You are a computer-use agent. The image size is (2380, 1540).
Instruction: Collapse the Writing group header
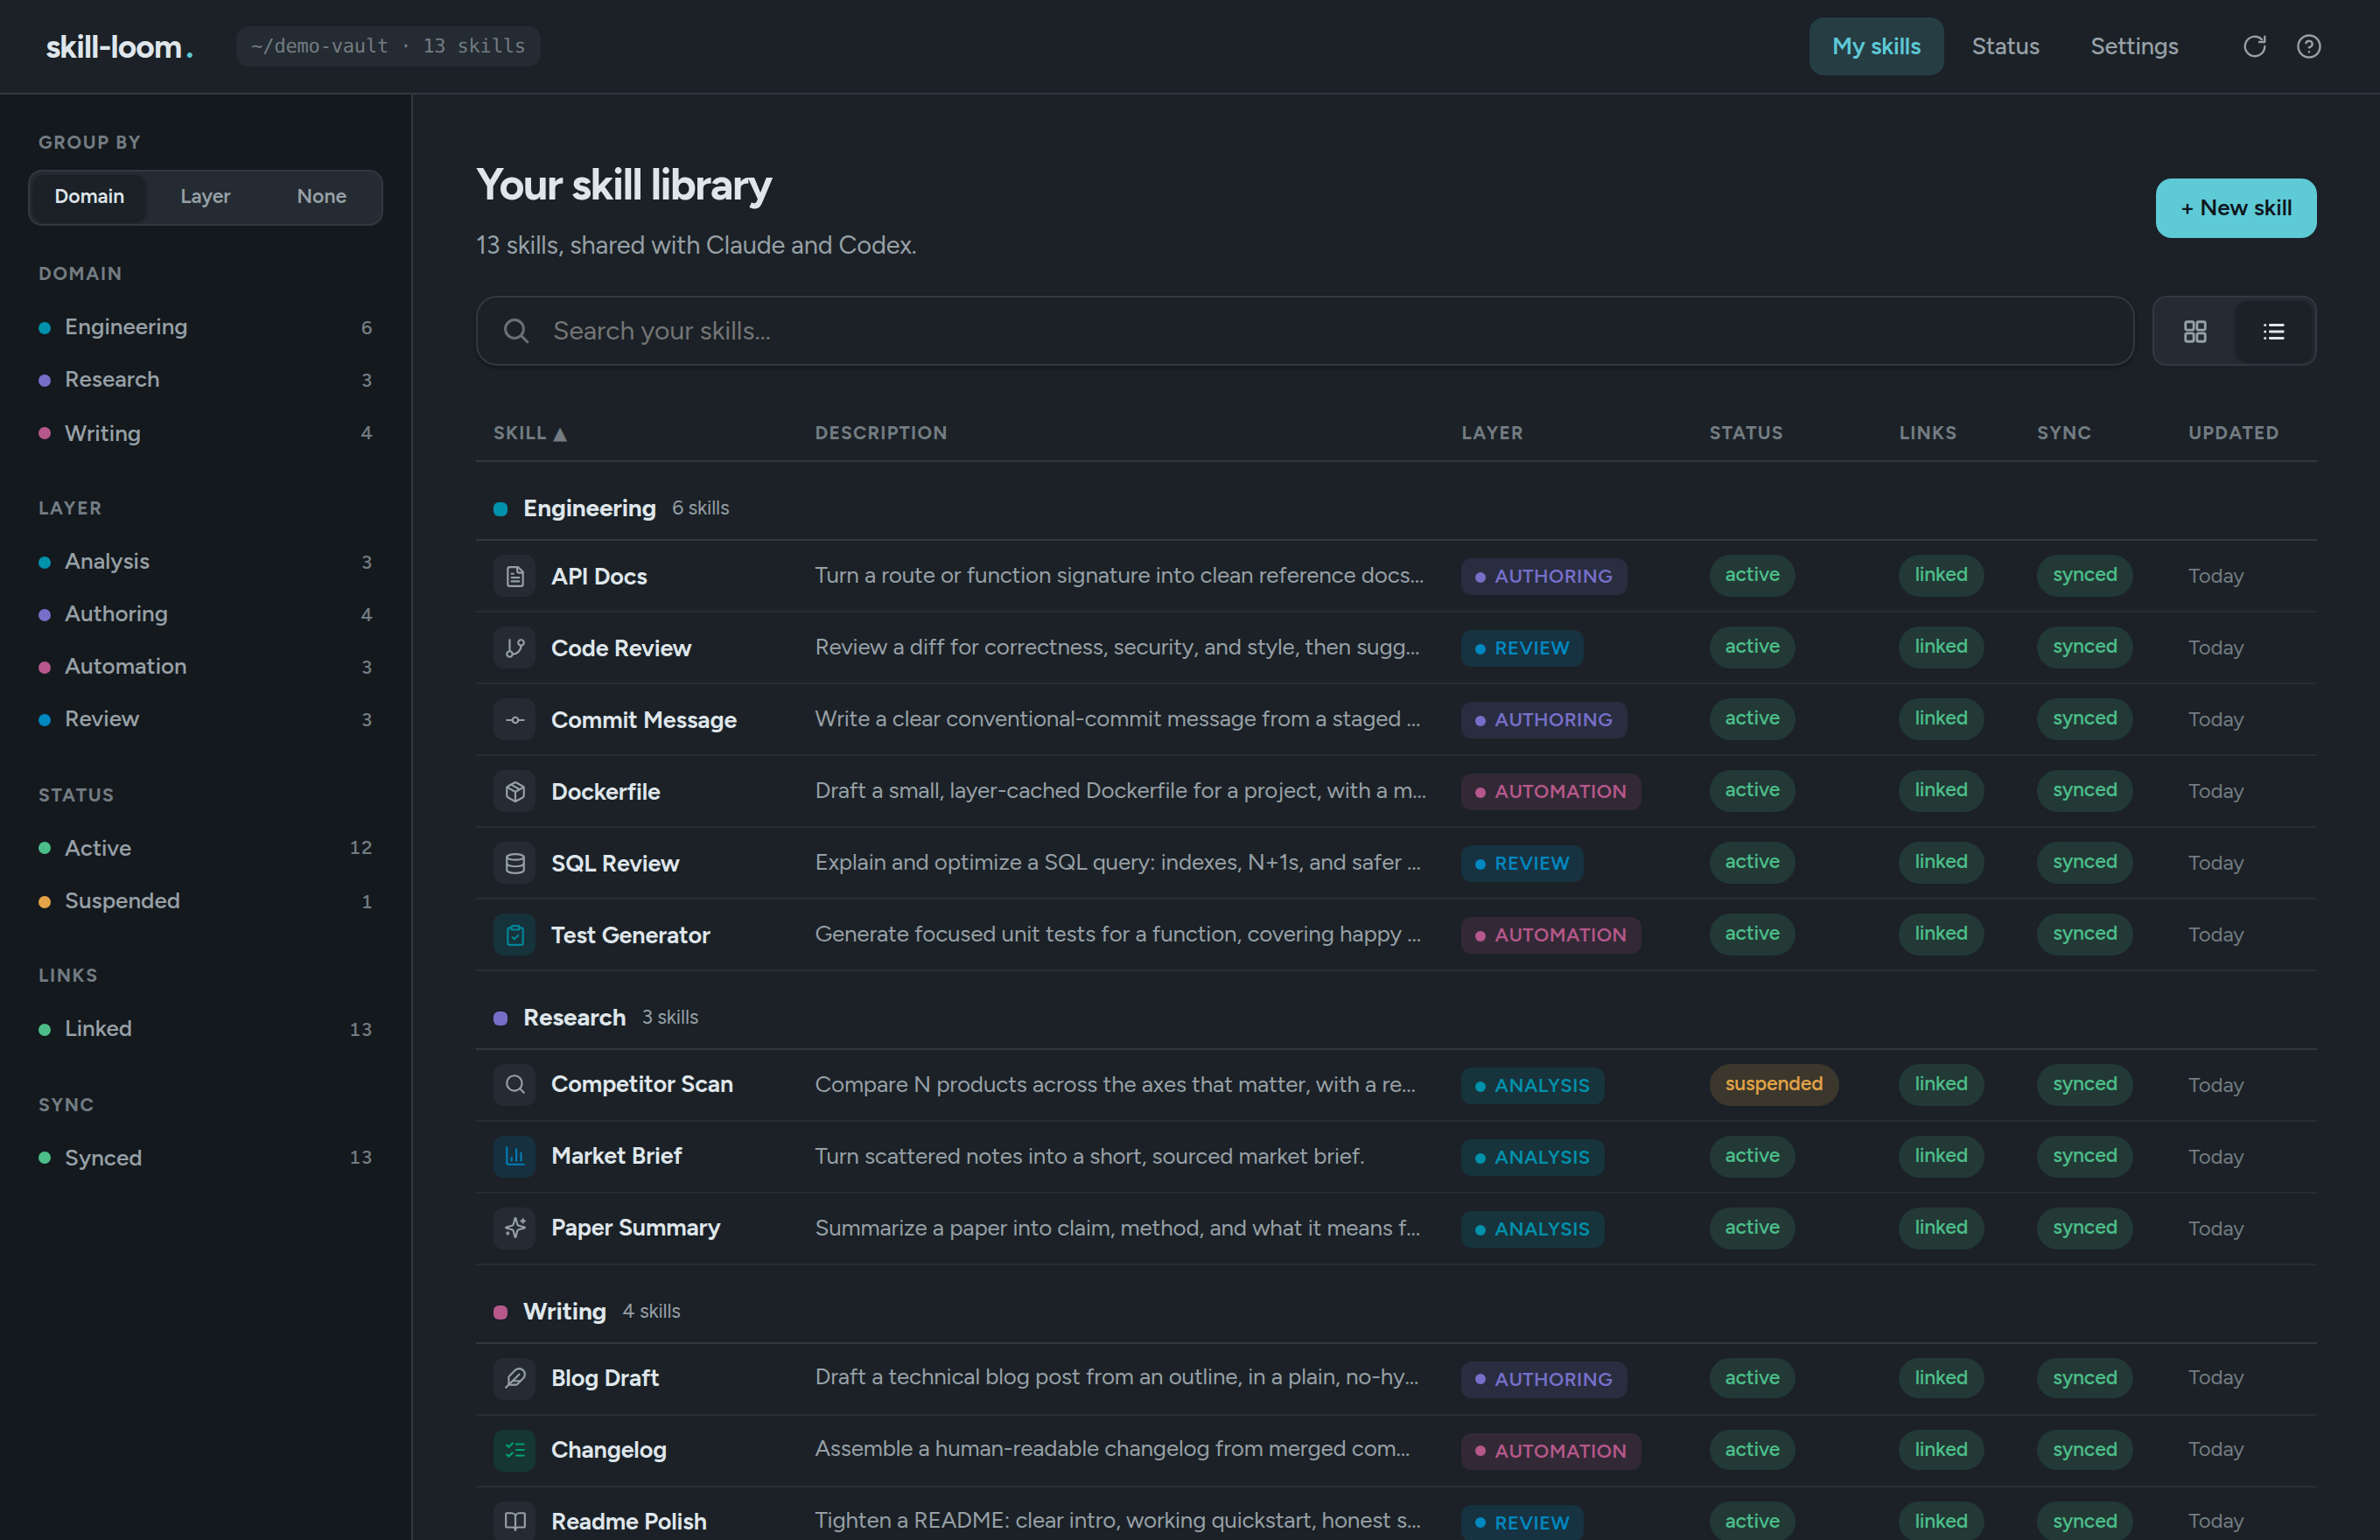click(1396, 1311)
